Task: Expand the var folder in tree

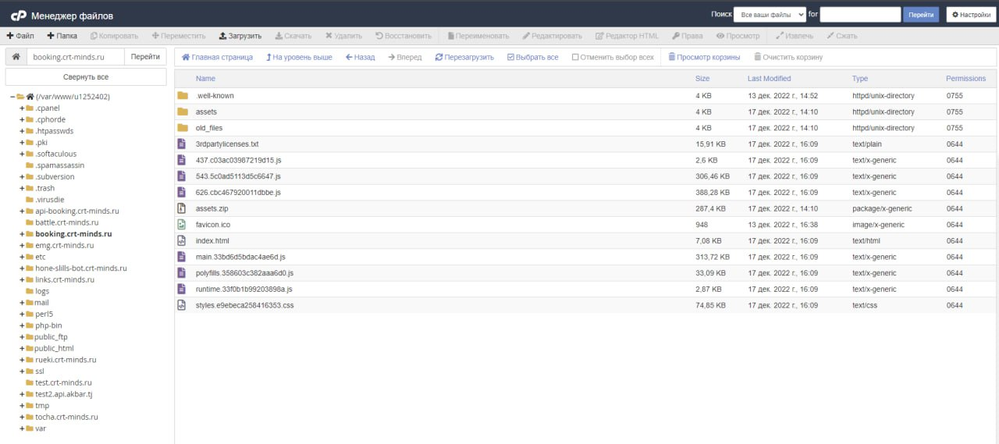Action: (22, 428)
